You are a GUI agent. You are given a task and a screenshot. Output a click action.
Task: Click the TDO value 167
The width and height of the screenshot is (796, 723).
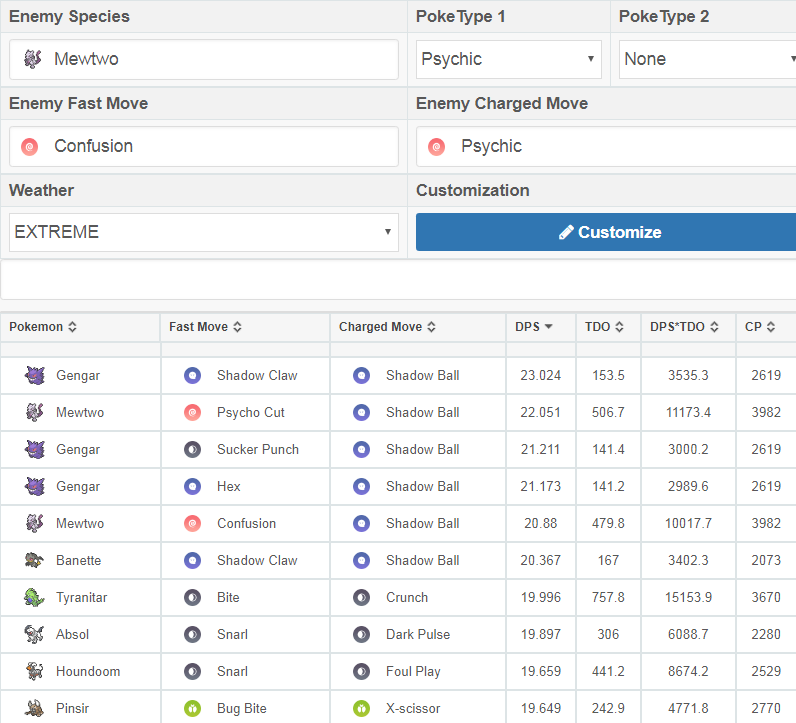(608, 561)
